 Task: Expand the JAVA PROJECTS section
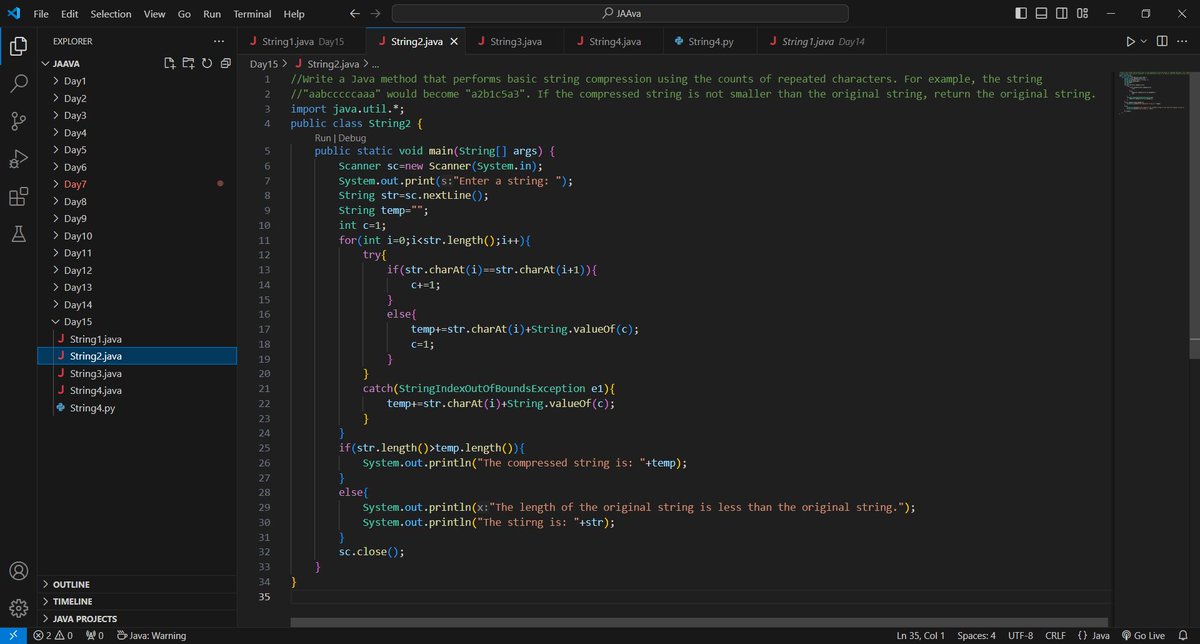pyautogui.click(x=137, y=619)
